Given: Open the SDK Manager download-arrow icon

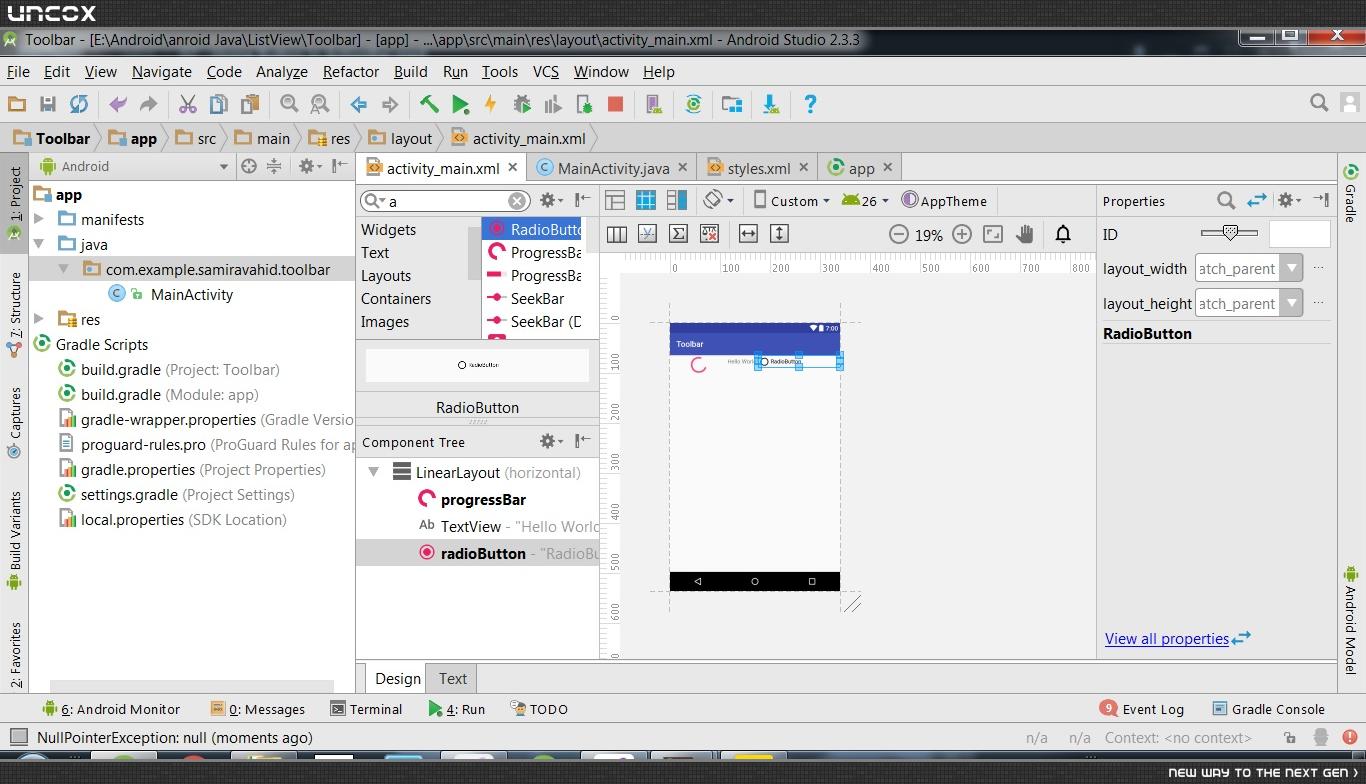Looking at the screenshot, I should 770,104.
